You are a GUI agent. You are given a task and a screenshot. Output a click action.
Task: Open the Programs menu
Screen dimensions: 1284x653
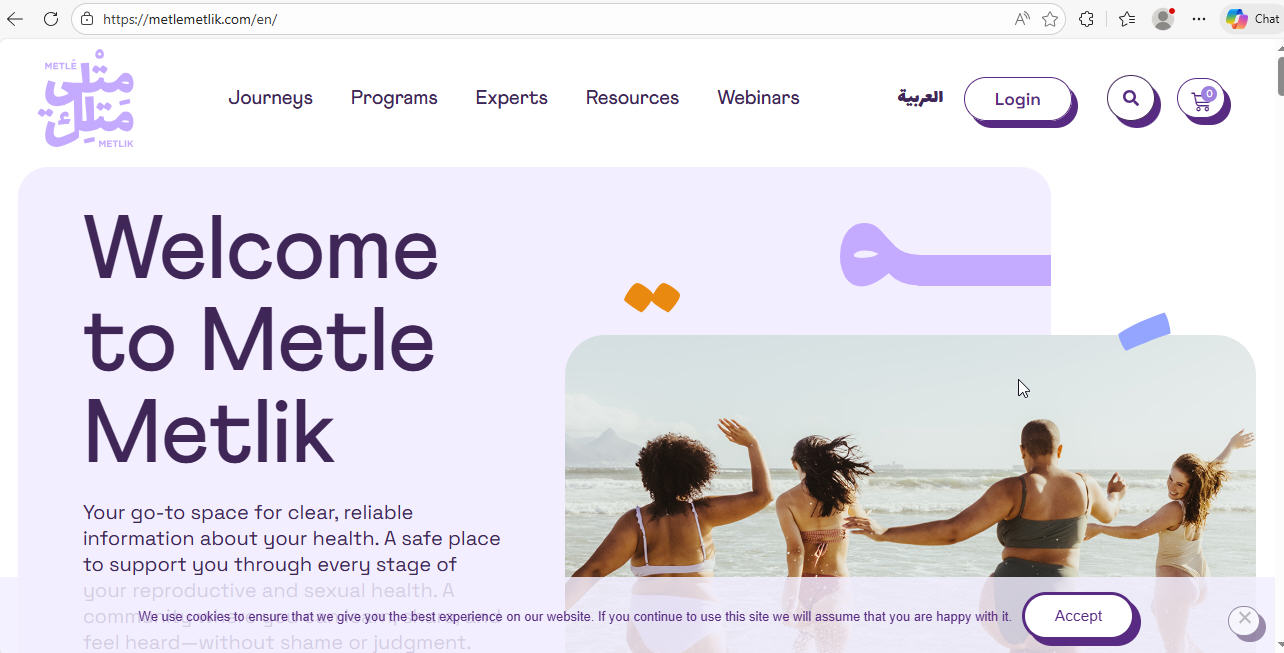coord(394,98)
